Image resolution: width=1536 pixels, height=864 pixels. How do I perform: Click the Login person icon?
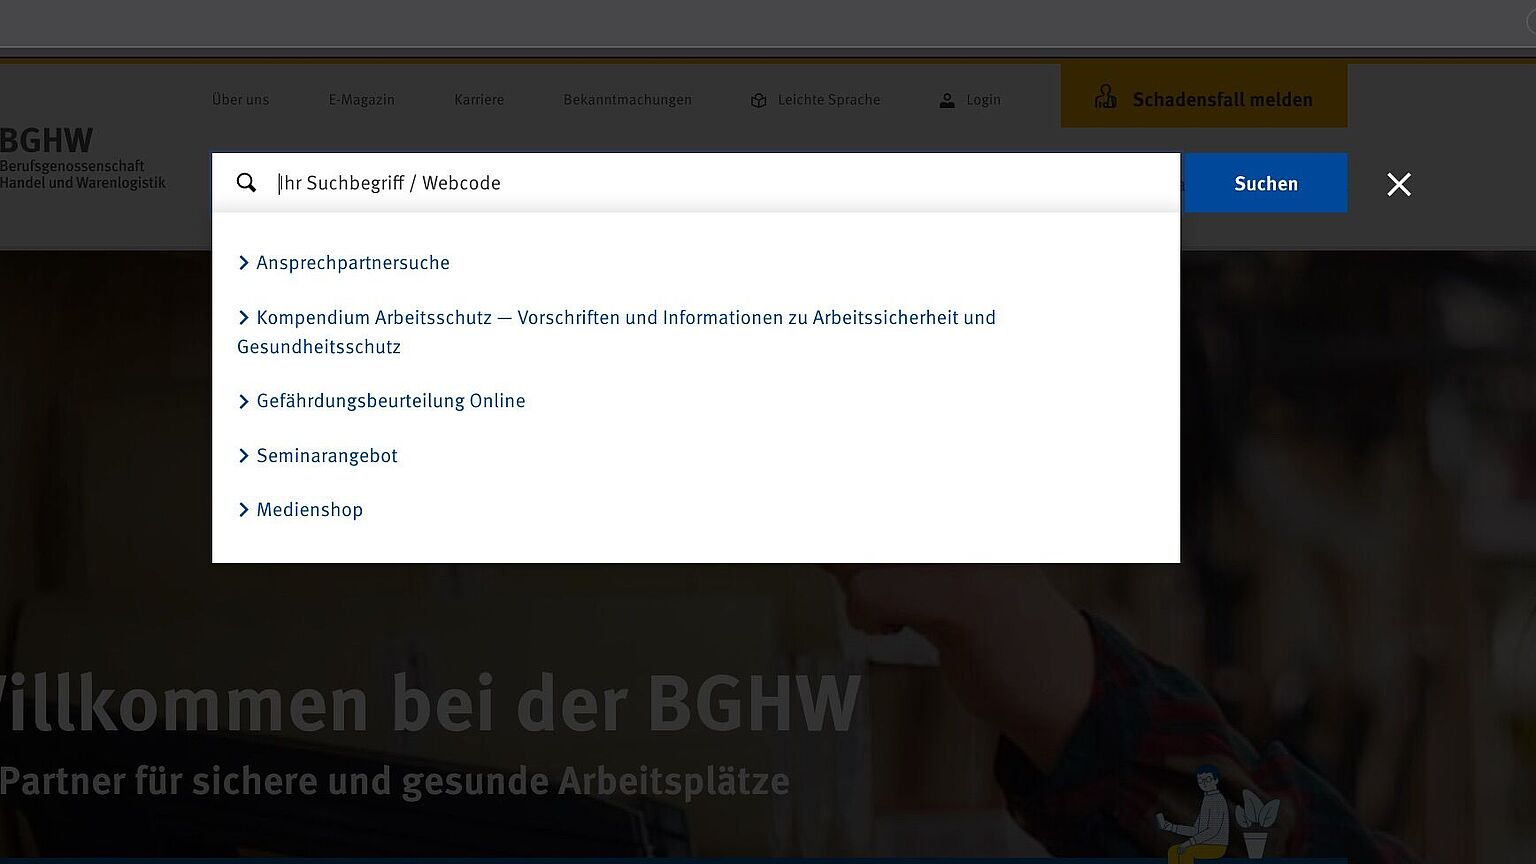947,100
